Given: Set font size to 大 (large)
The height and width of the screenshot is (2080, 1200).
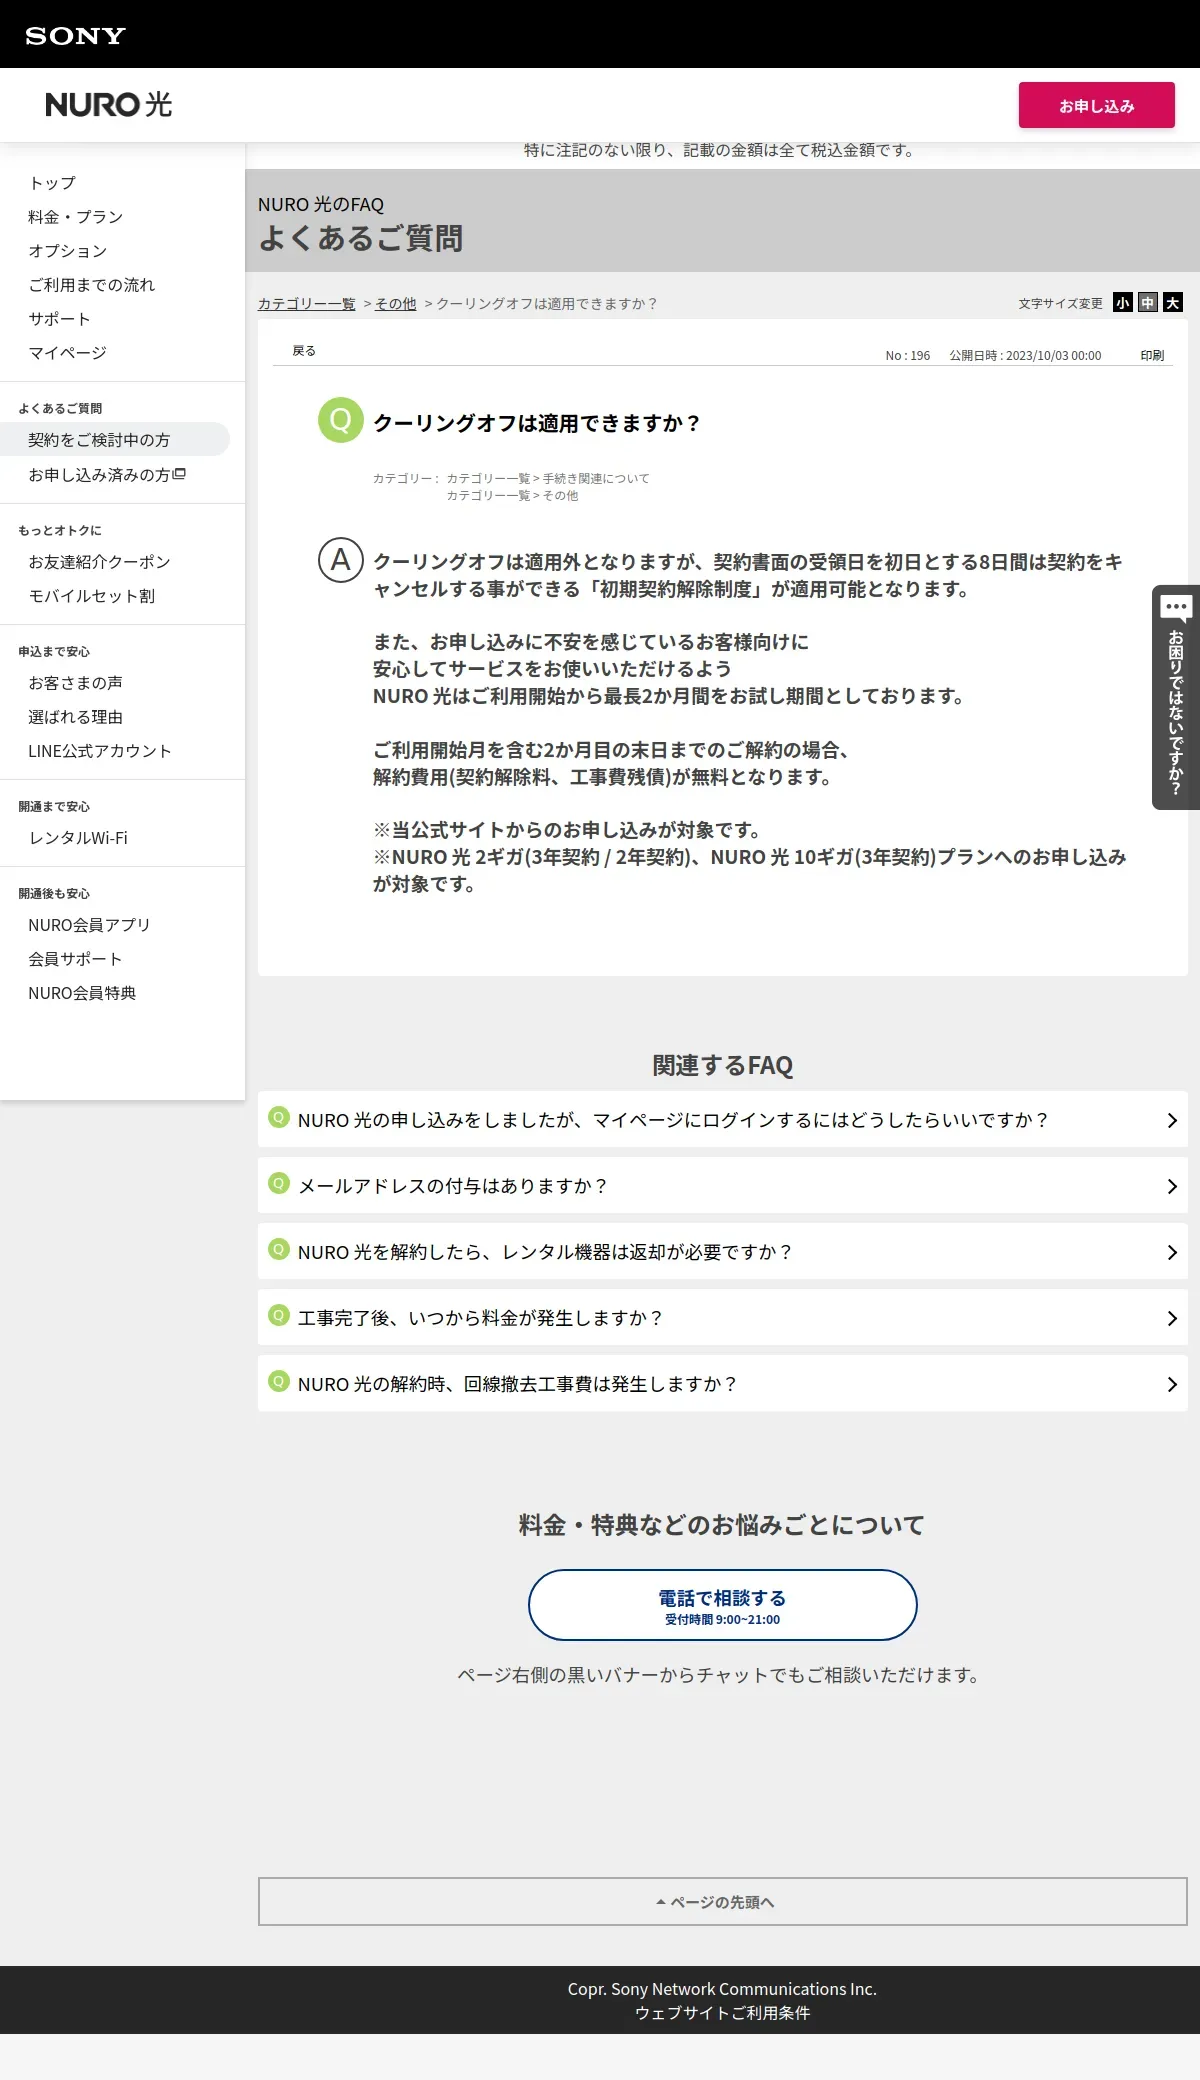Looking at the screenshot, I should (1173, 303).
